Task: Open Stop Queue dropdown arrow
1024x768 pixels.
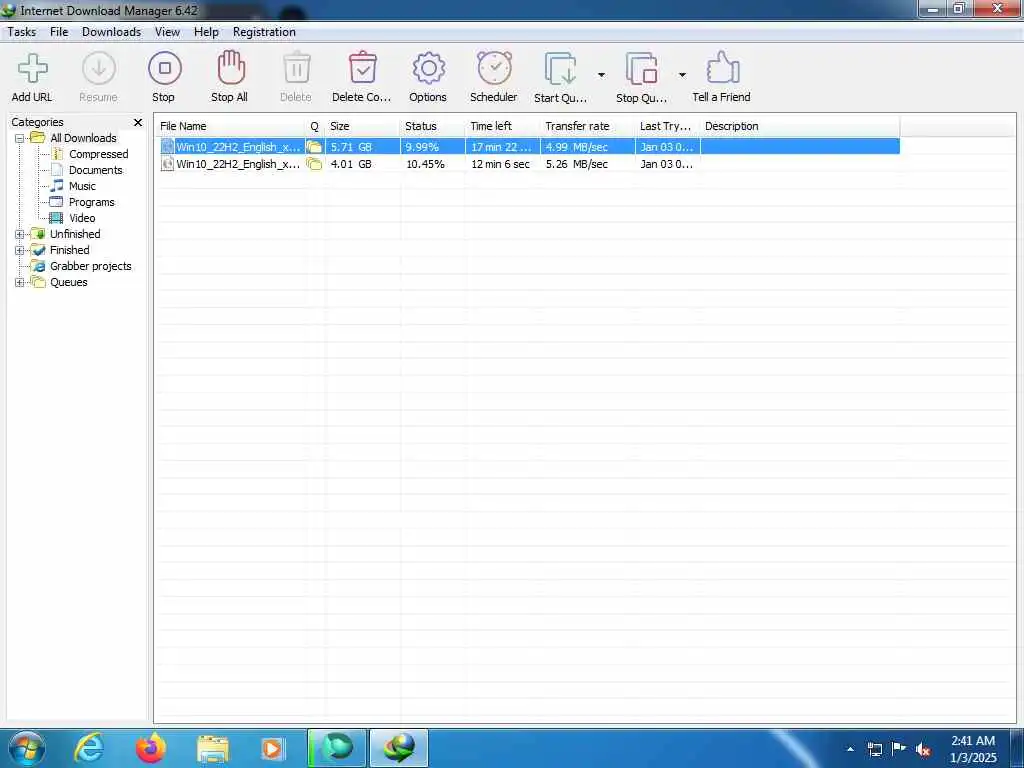Action: point(682,75)
